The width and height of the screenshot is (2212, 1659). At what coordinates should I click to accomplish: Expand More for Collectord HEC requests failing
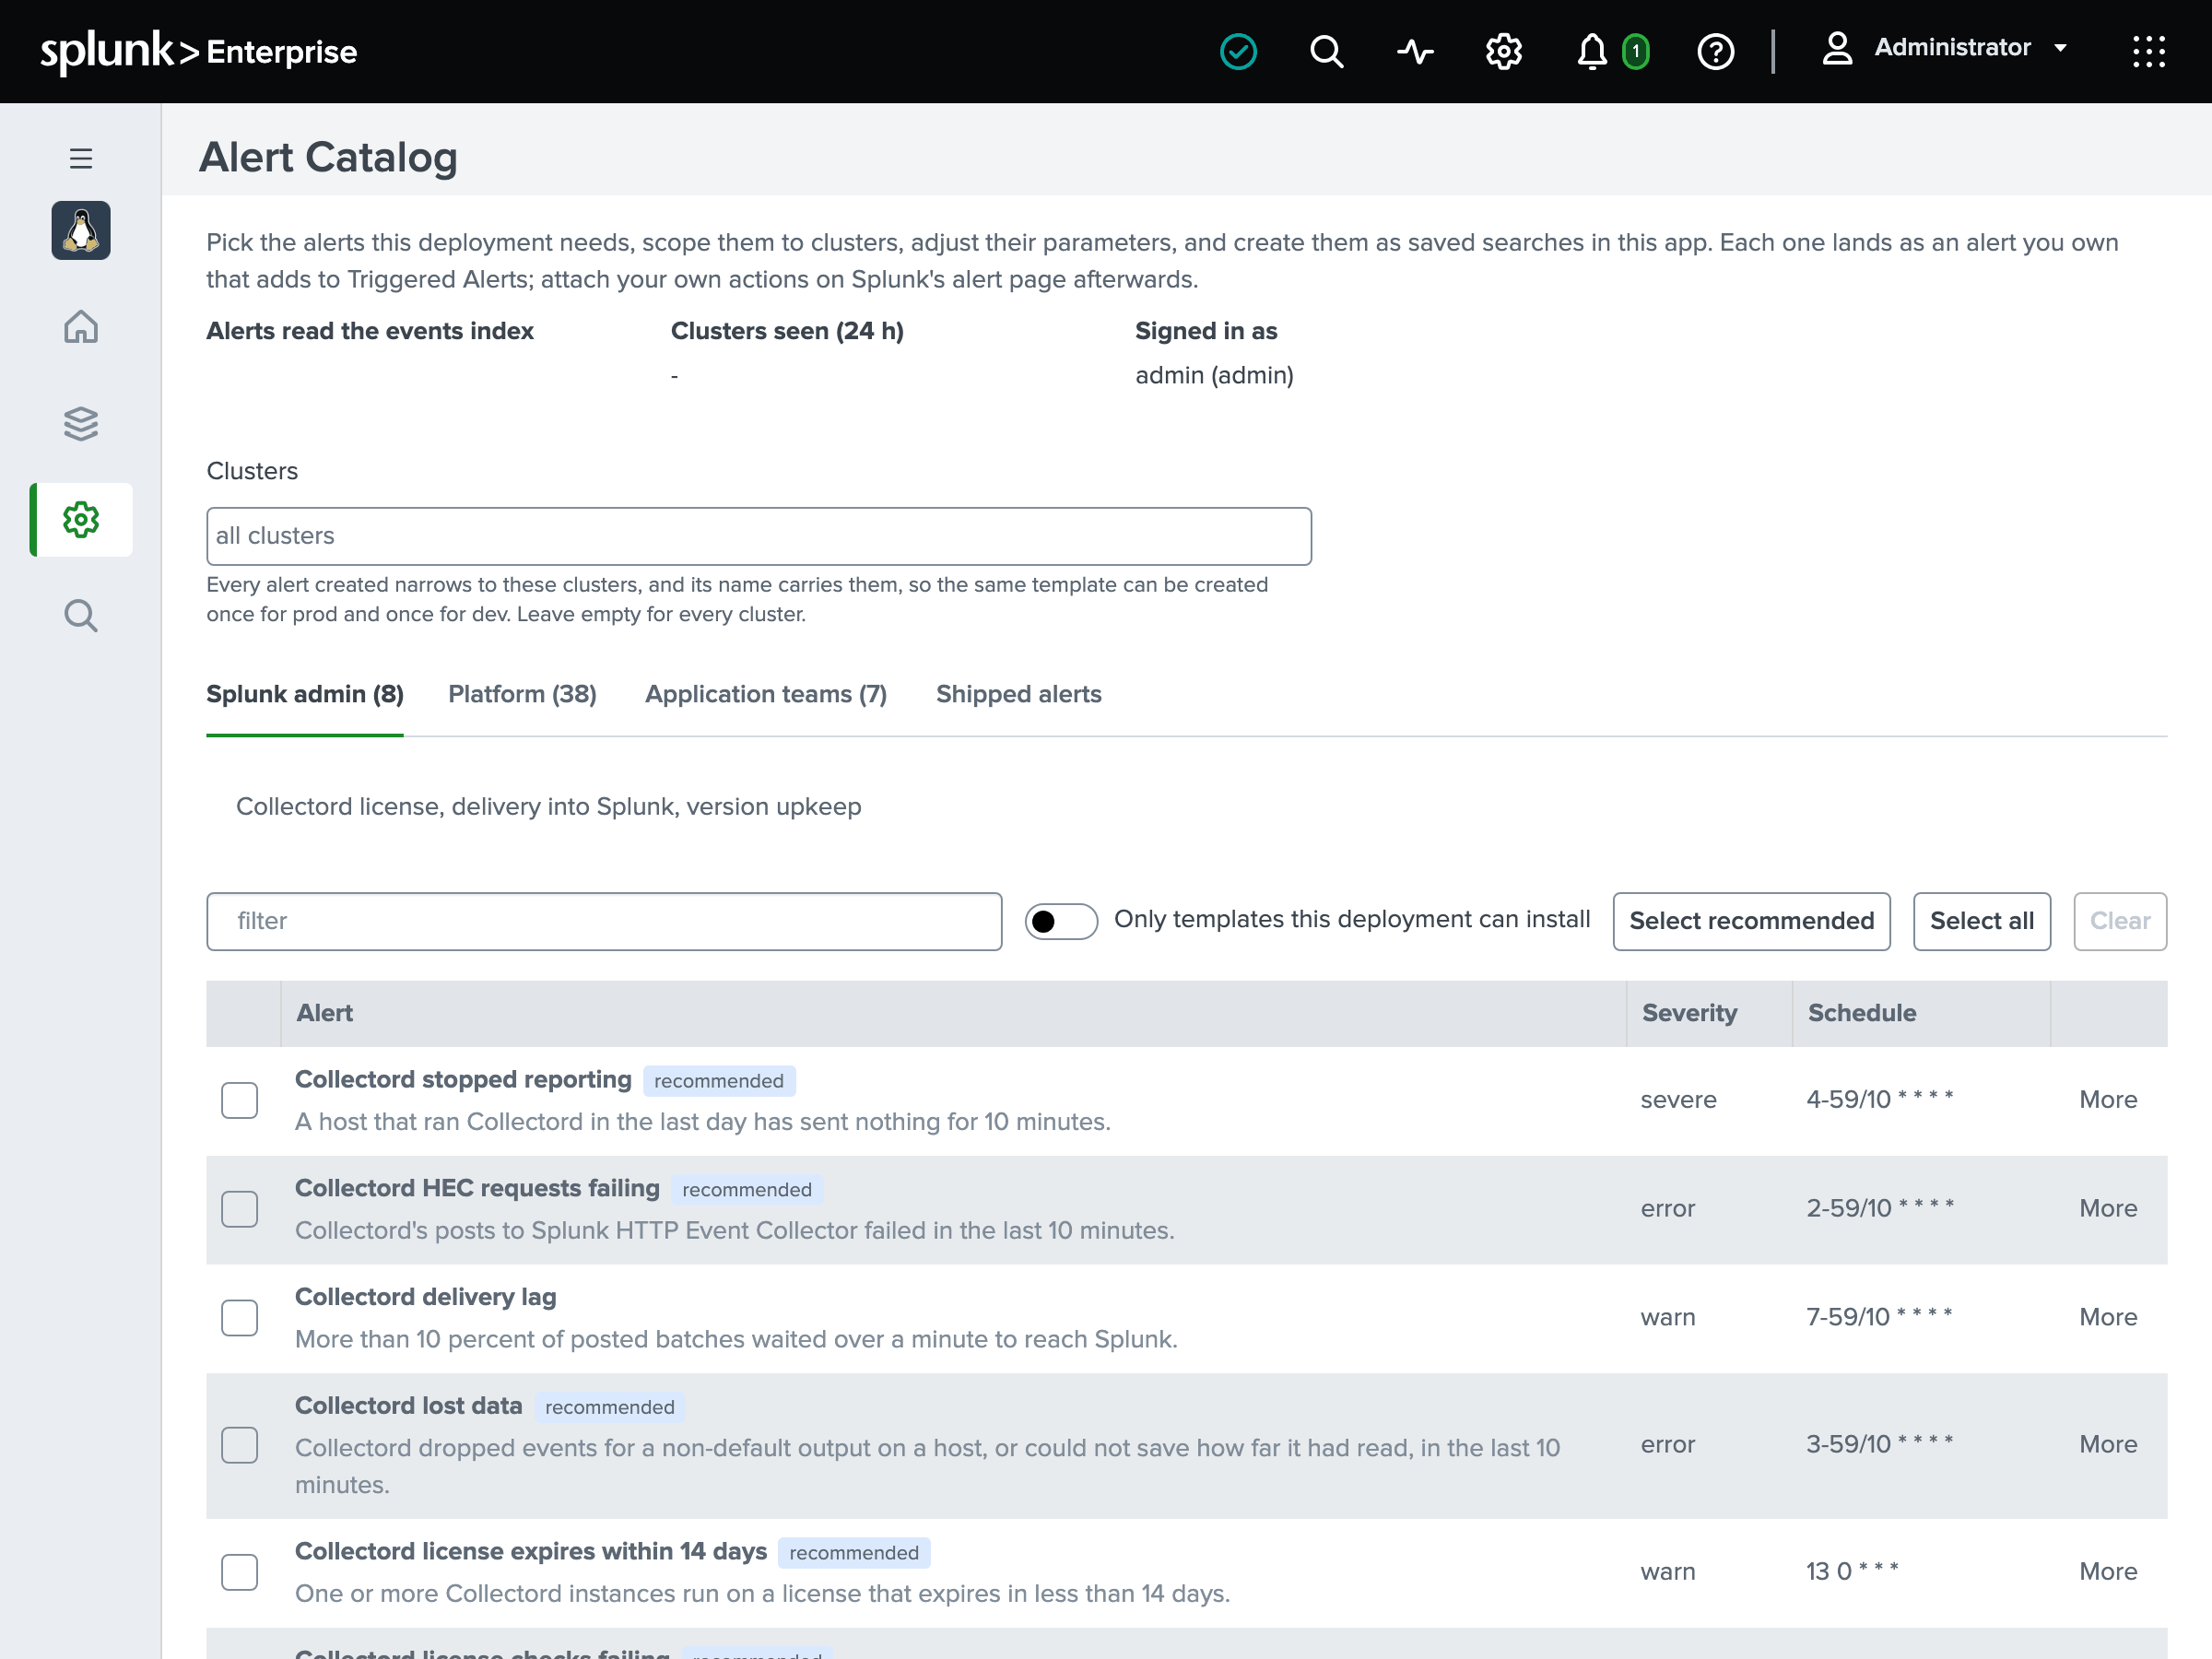[2108, 1209]
